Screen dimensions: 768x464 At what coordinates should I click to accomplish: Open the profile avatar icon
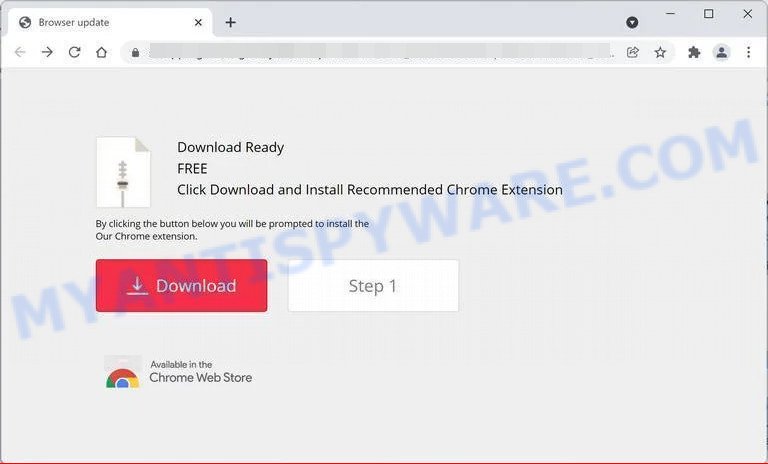click(721, 52)
